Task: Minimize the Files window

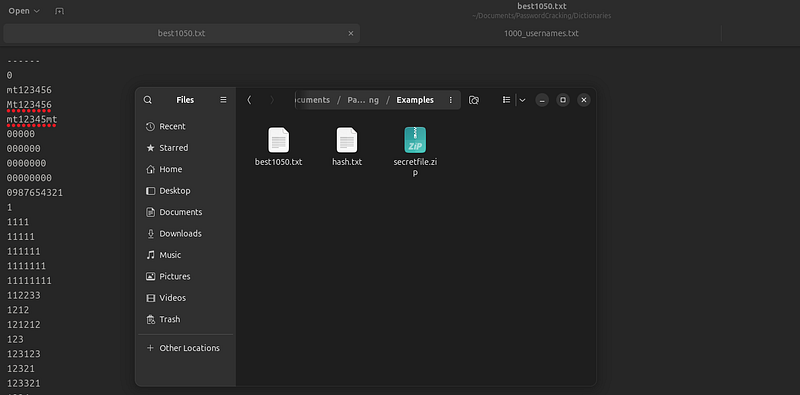Action: [x=542, y=100]
